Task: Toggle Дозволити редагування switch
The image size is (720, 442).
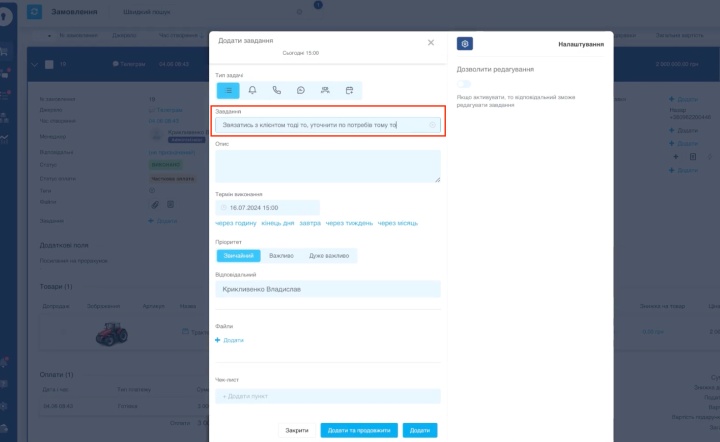Action: point(464,84)
